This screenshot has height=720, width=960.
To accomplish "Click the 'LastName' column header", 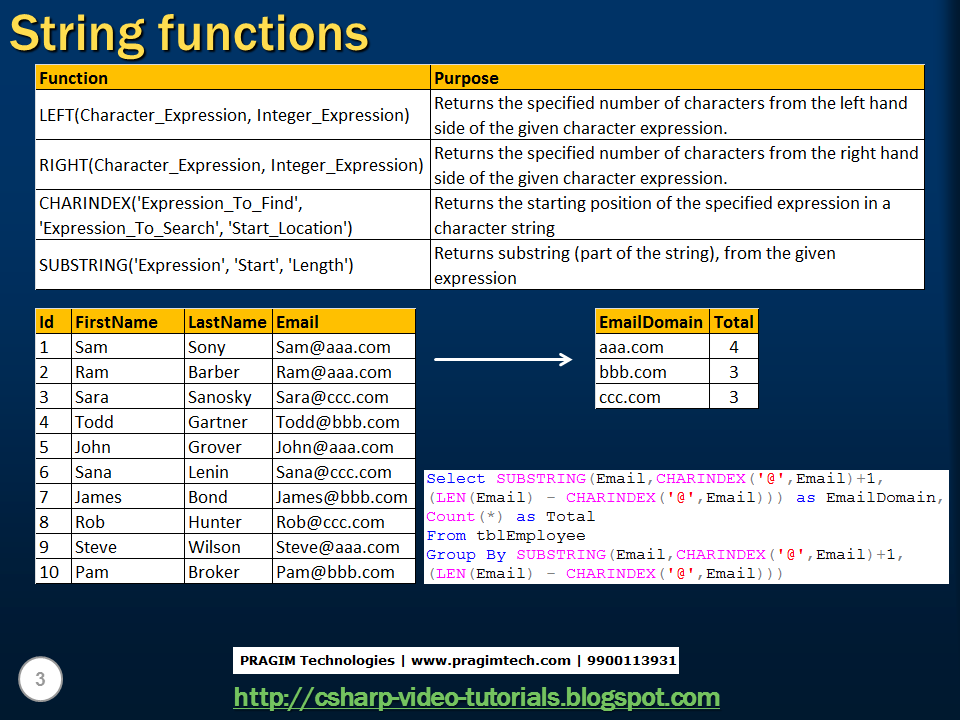I will pyautogui.click(x=228, y=321).
